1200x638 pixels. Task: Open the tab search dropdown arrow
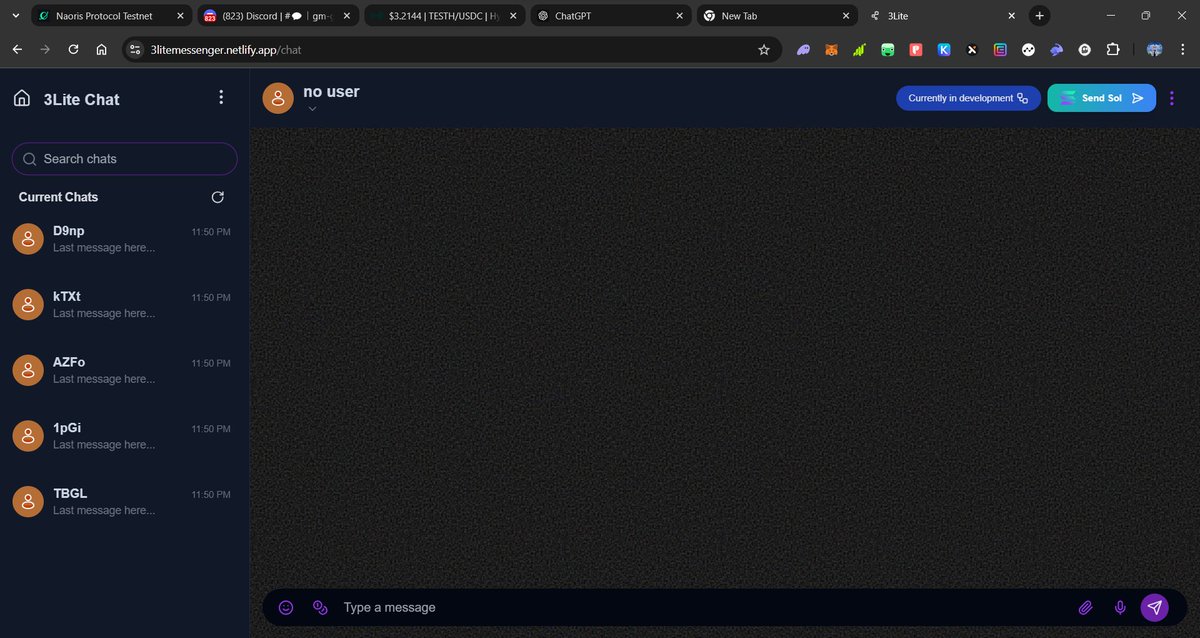click(14, 16)
